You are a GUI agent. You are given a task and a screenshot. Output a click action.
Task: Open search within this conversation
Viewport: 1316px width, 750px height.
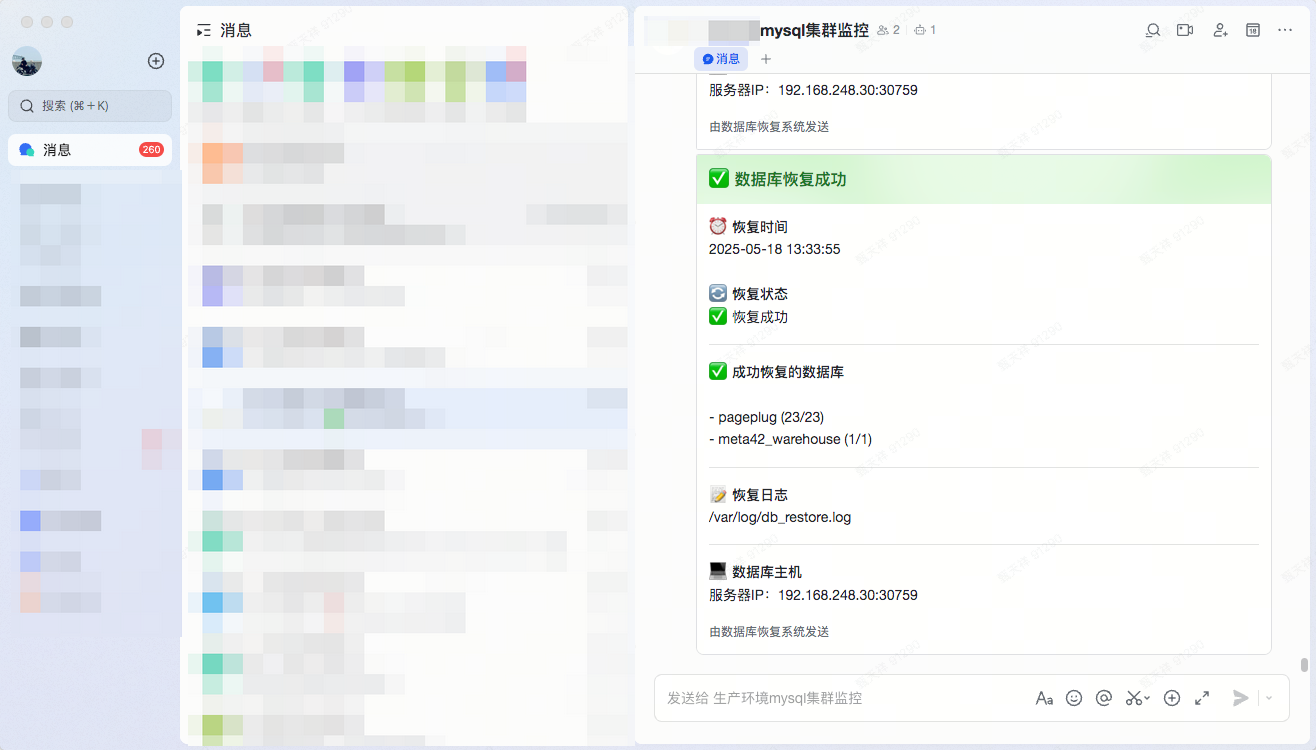click(x=1152, y=30)
